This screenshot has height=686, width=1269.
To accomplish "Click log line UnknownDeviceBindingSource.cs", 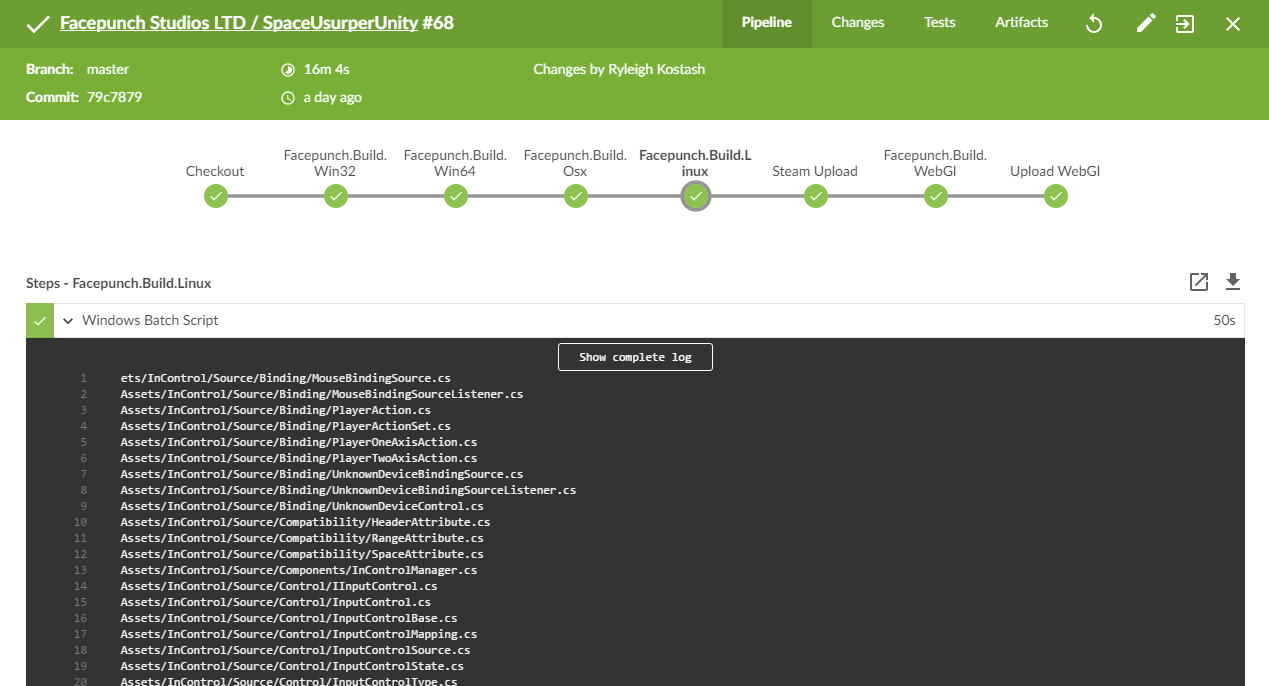I will coord(322,474).
